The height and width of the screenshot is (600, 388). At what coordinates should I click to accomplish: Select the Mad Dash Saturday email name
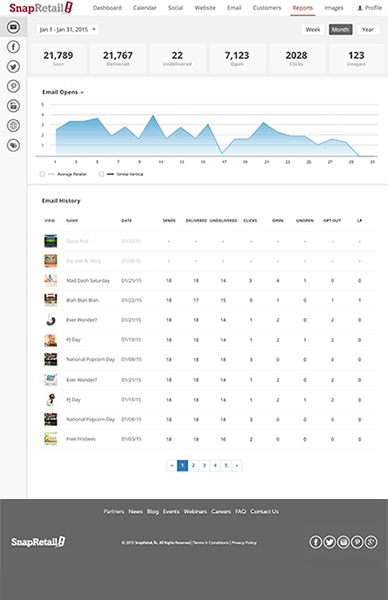88,280
